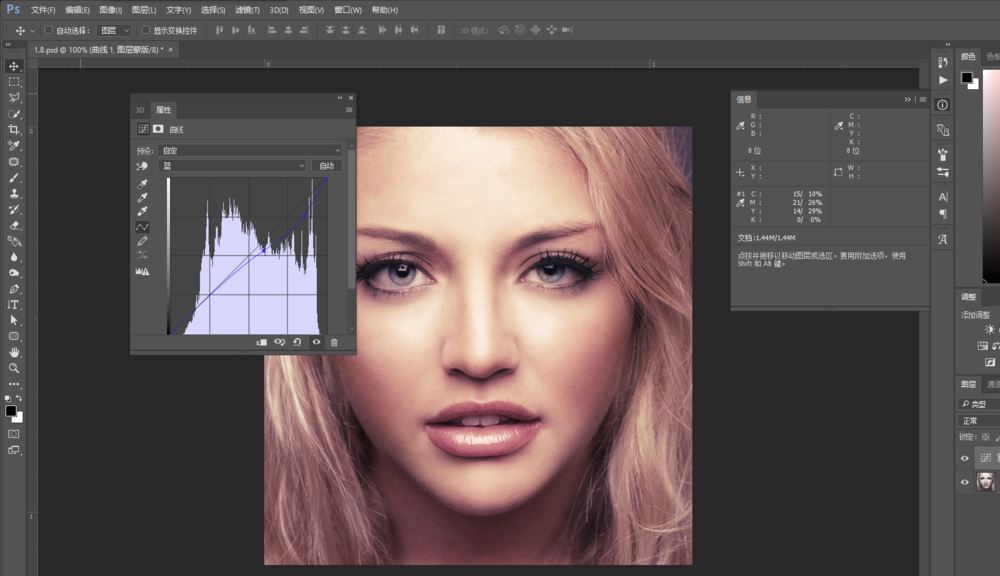Choose the pencil draw-curve mode
1000x576 pixels.
point(142,241)
